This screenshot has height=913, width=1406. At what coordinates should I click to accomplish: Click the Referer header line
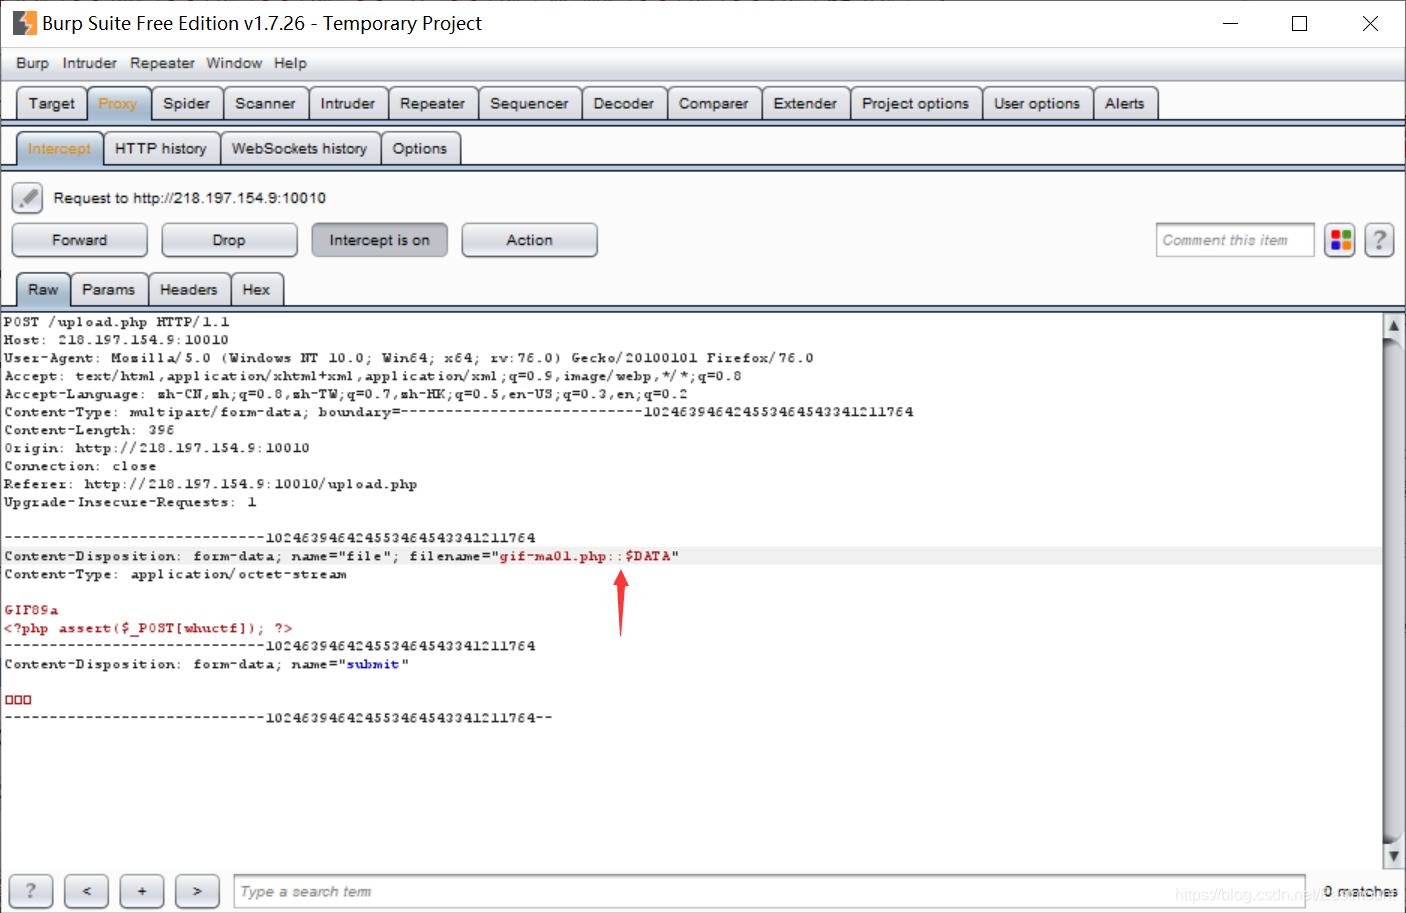pos(210,484)
